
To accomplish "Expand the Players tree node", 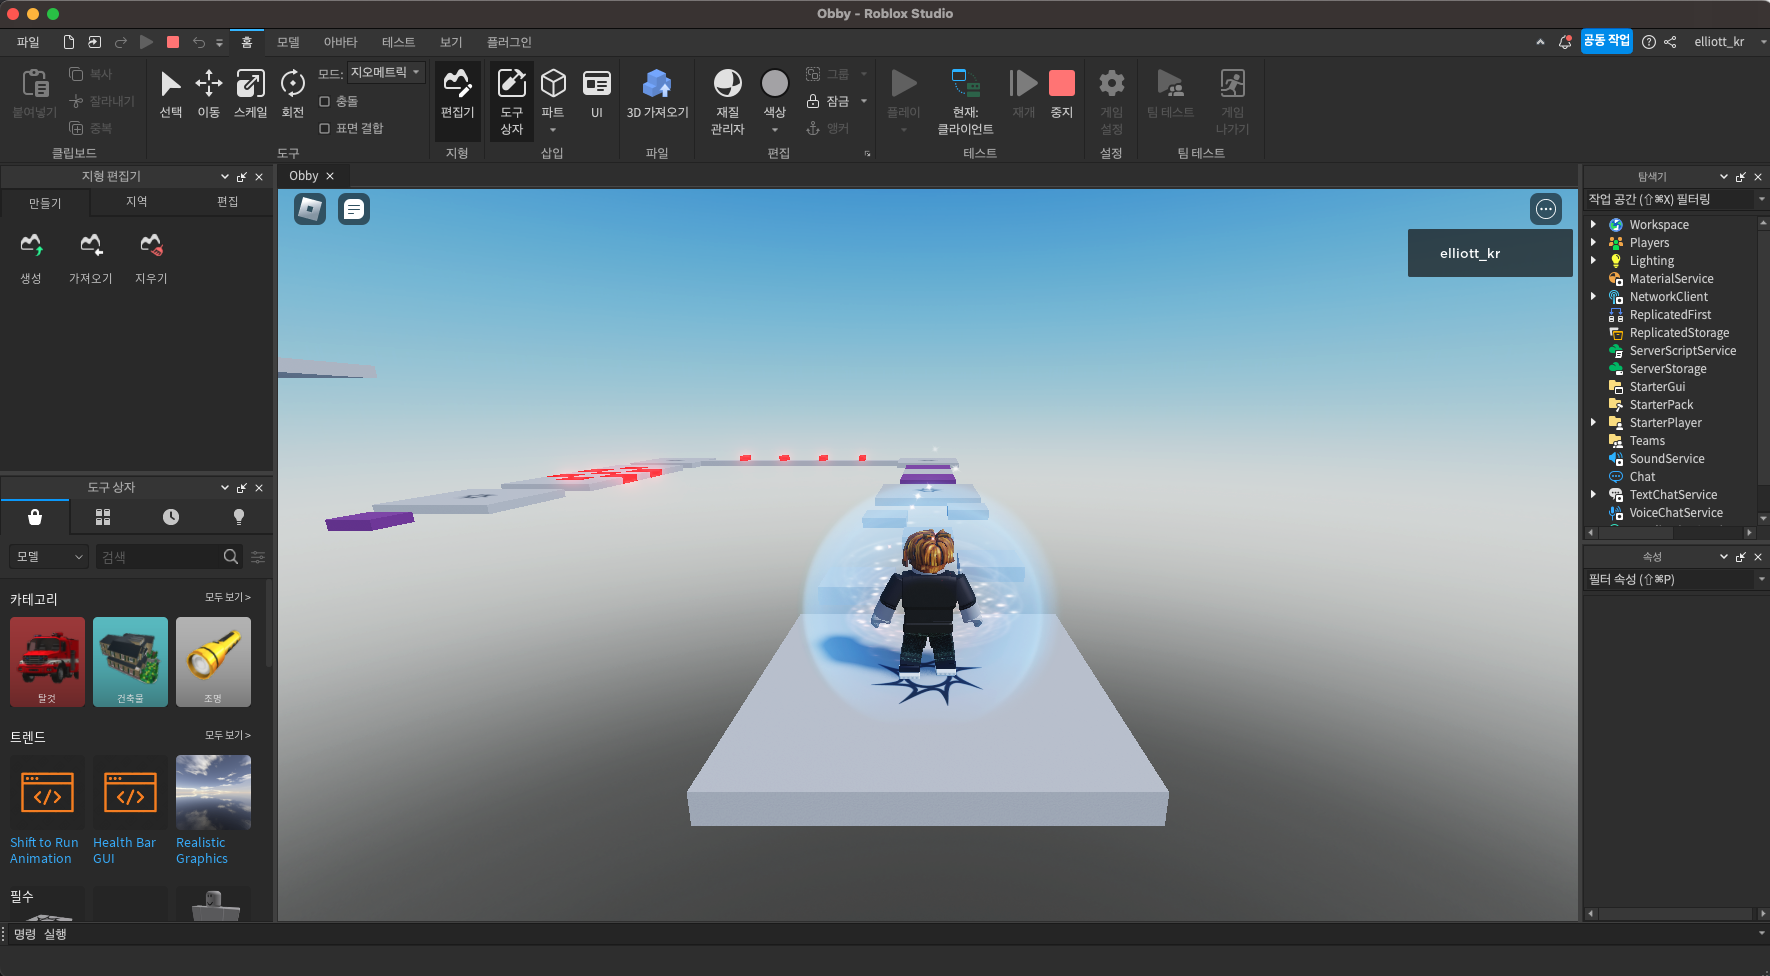I will pos(1594,243).
